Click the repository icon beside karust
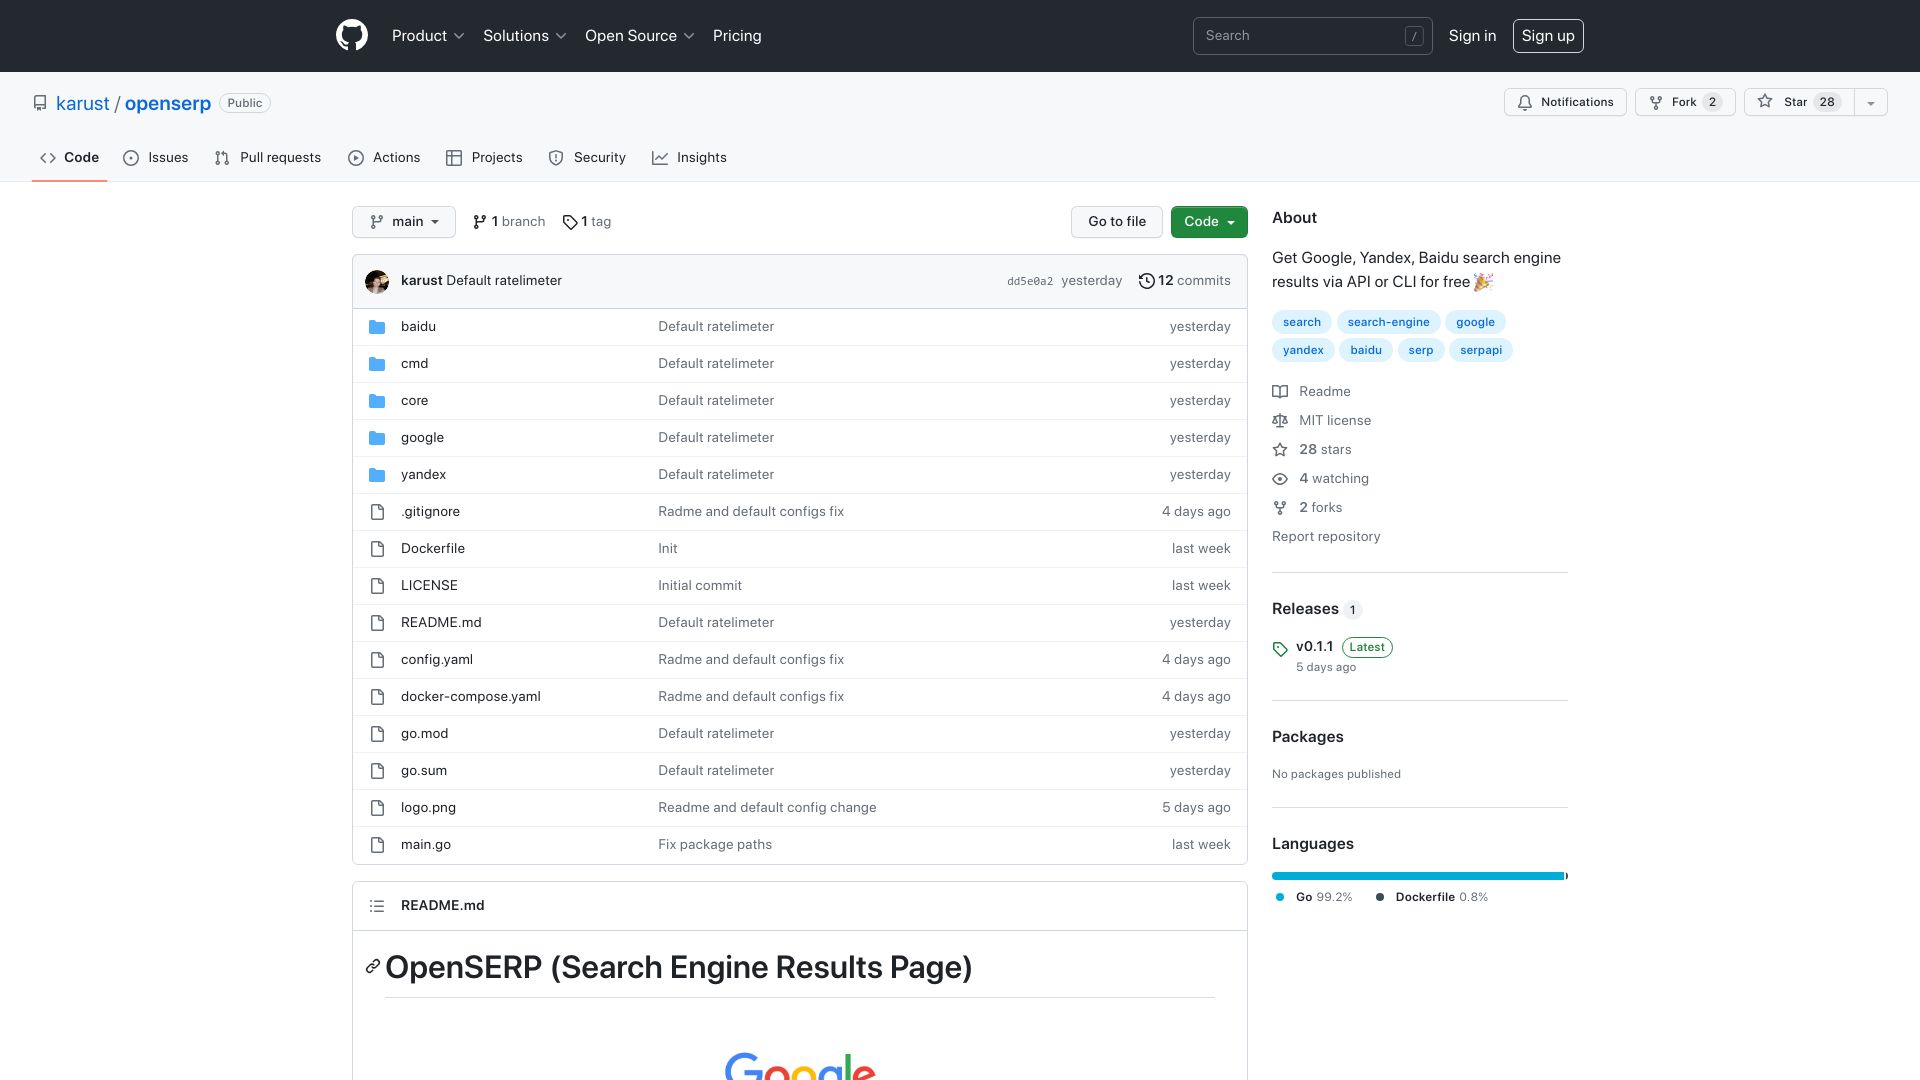Image resolution: width=1920 pixels, height=1080 pixels. coord(40,103)
